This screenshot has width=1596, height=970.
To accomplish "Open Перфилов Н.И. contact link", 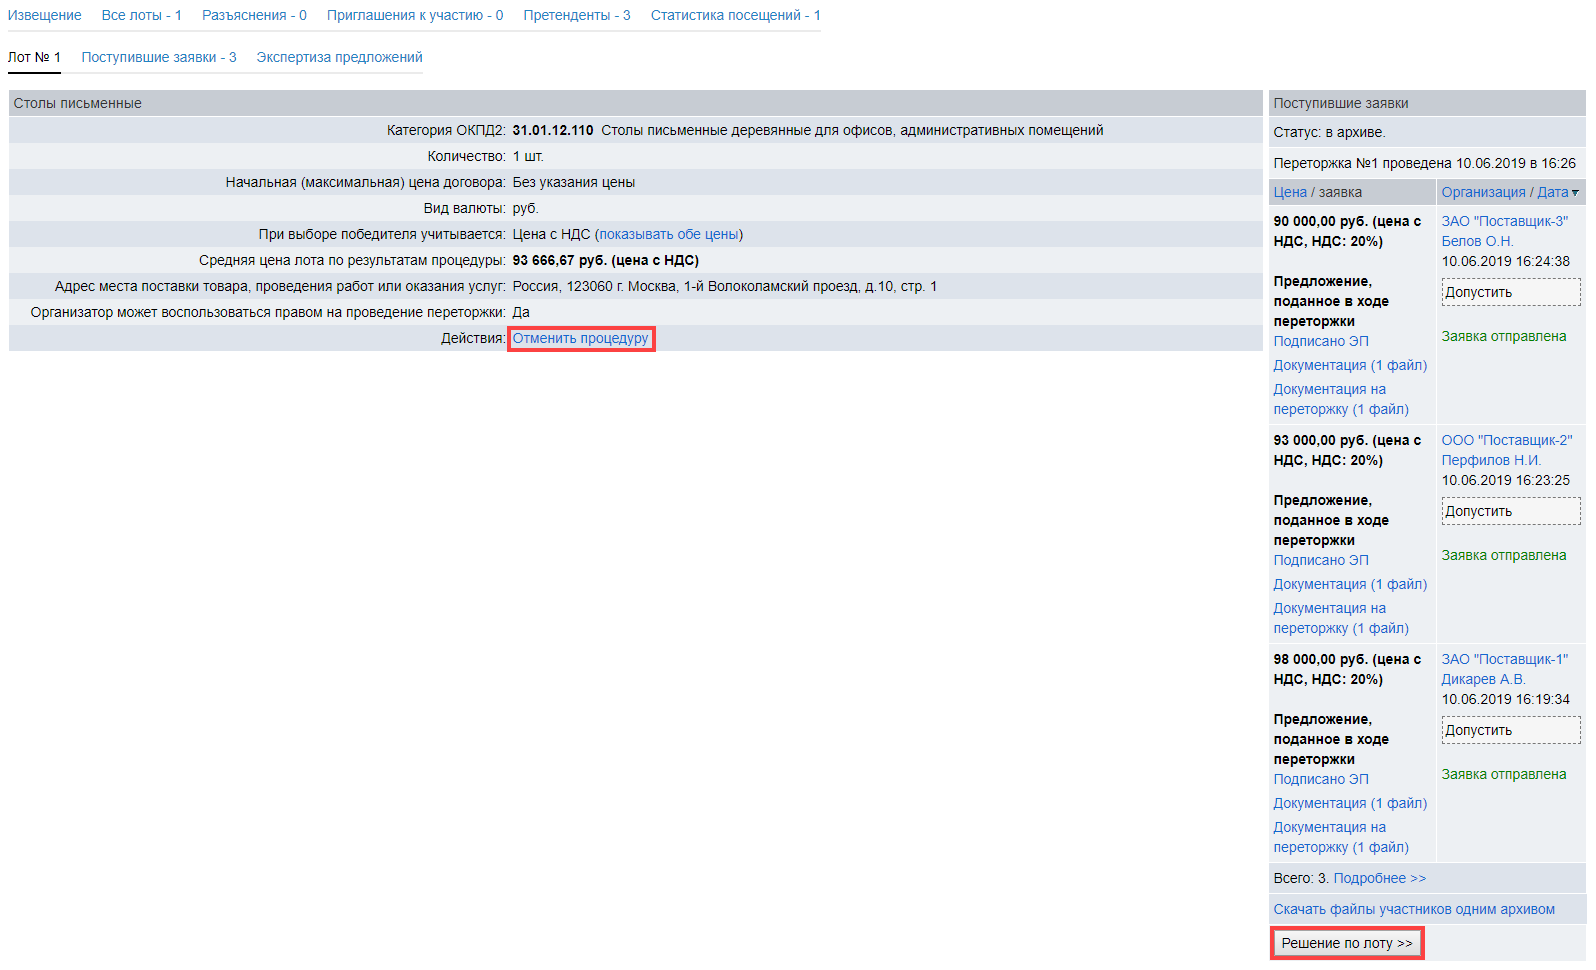I will coord(1490,460).
